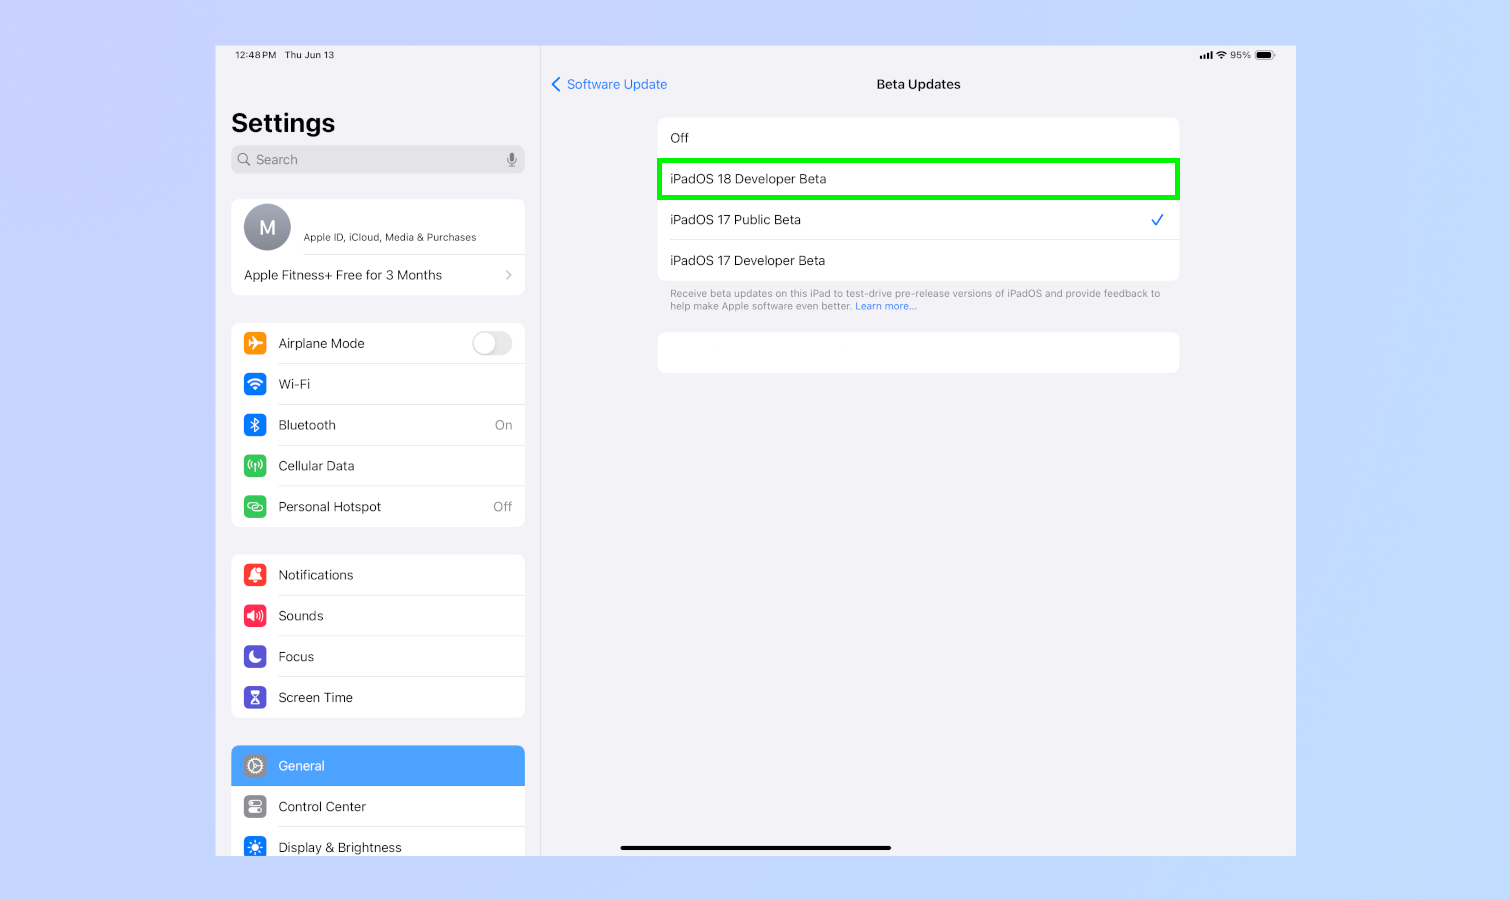Screen dimensions: 1510x900
Task: Toggle Airplane Mode on
Action: (492, 343)
